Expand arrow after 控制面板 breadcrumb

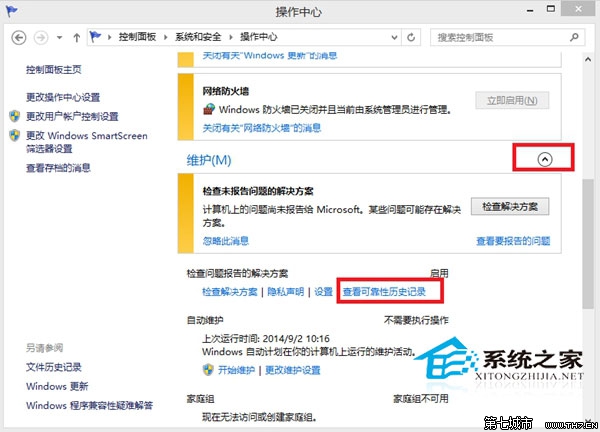click(x=166, y=37)
